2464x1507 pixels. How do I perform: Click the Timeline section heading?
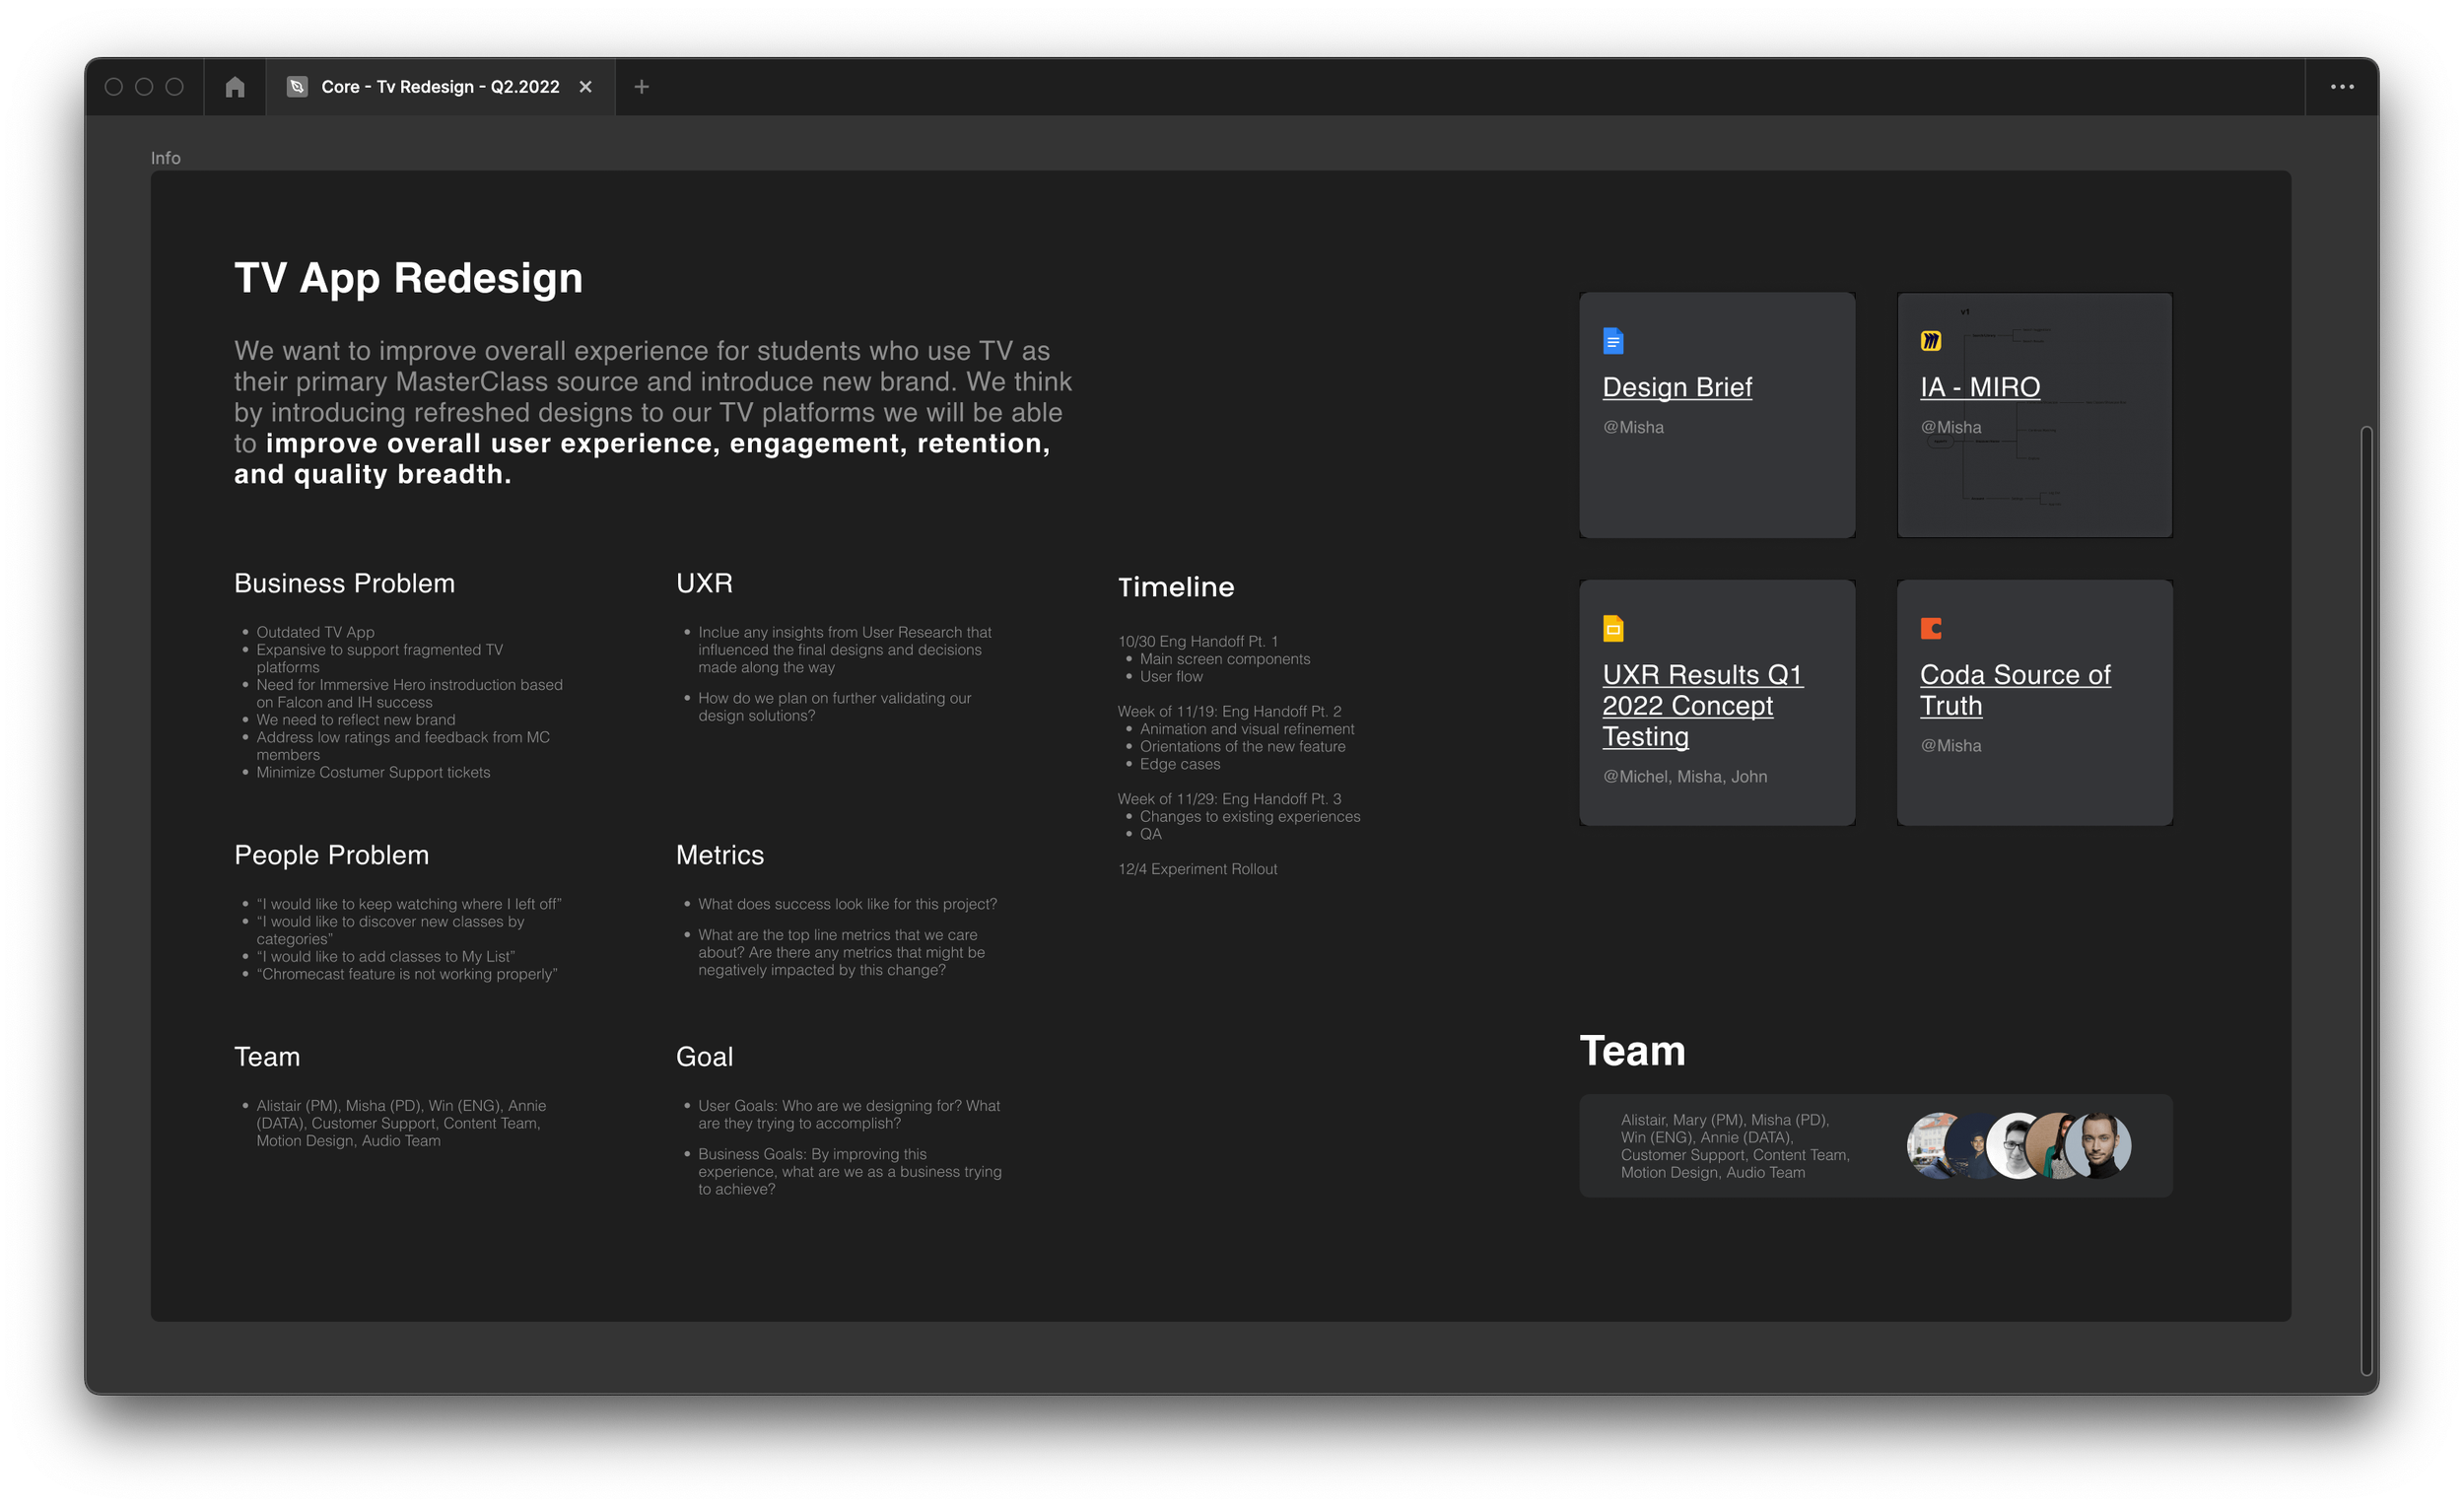[x=1176, y=587]
